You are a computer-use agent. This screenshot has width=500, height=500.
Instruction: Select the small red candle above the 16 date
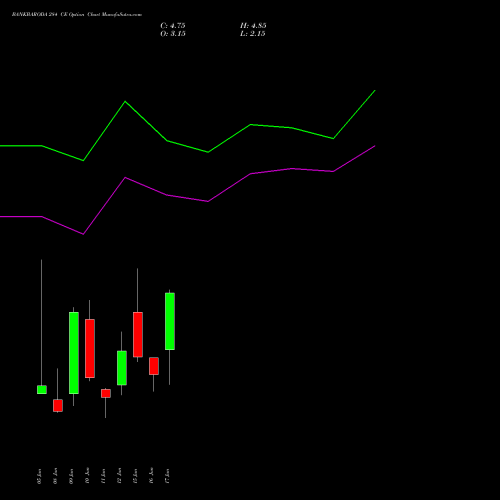click(x=154, y=366)
